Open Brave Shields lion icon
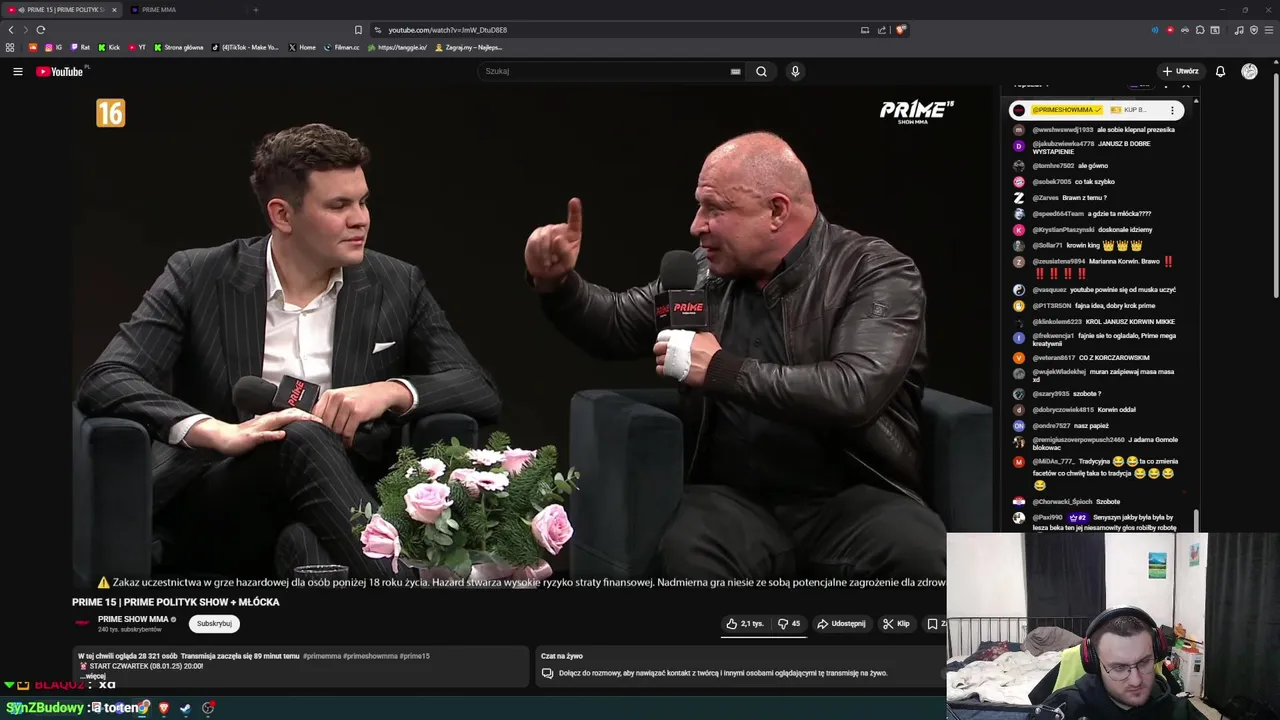The width and height of the screenshot is (1280, 720). [900, 30]
